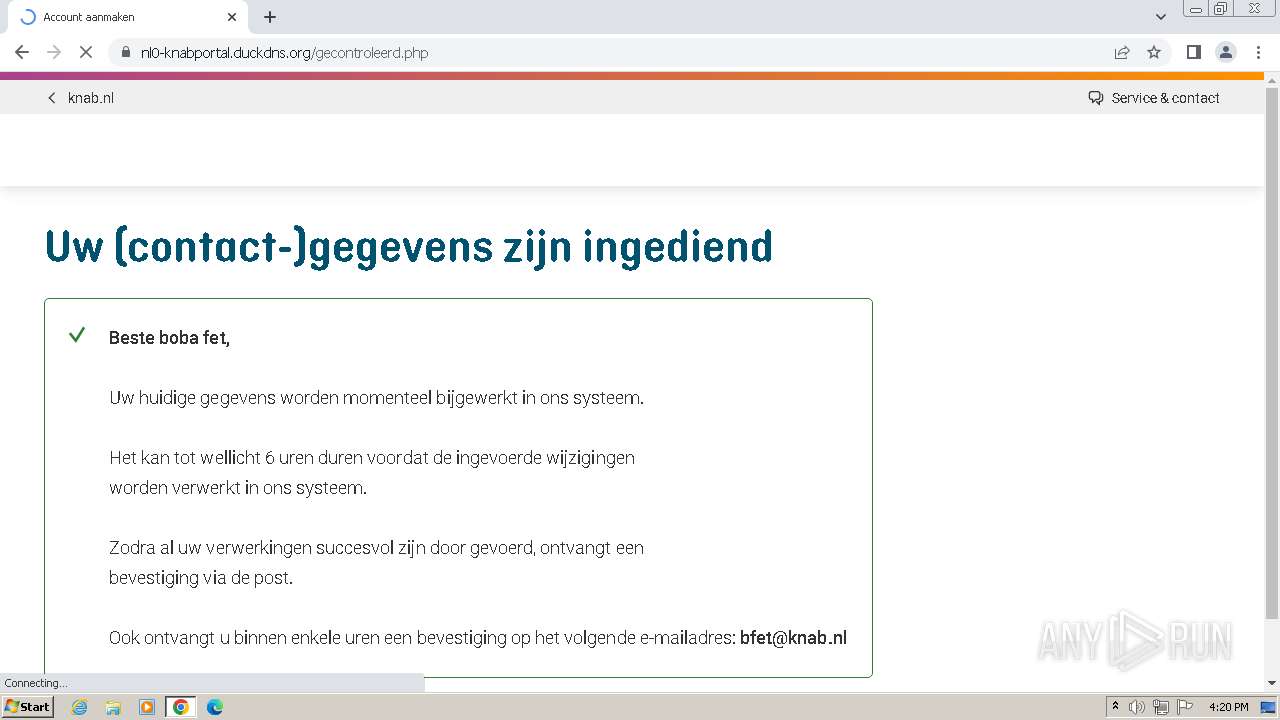Go back with the browser back arrow
The height and width of the screenshot is (720, 1280).
pyautogui.click(x=22, y=52)
